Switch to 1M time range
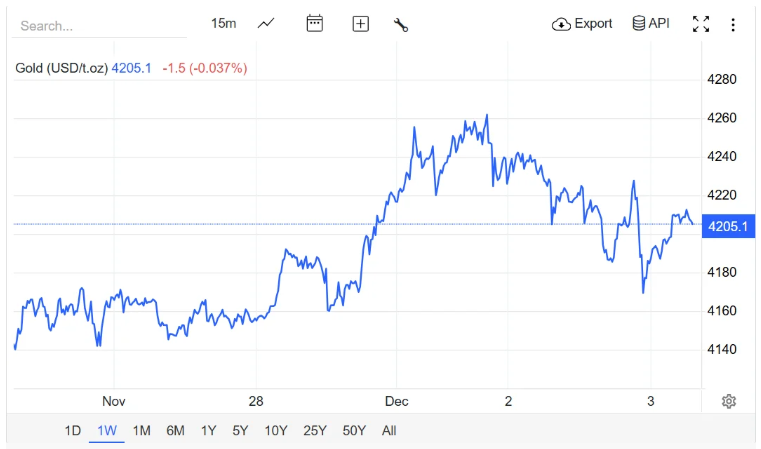Image resolution: width=761 pixels, height=449 pixels. (141, 431)
